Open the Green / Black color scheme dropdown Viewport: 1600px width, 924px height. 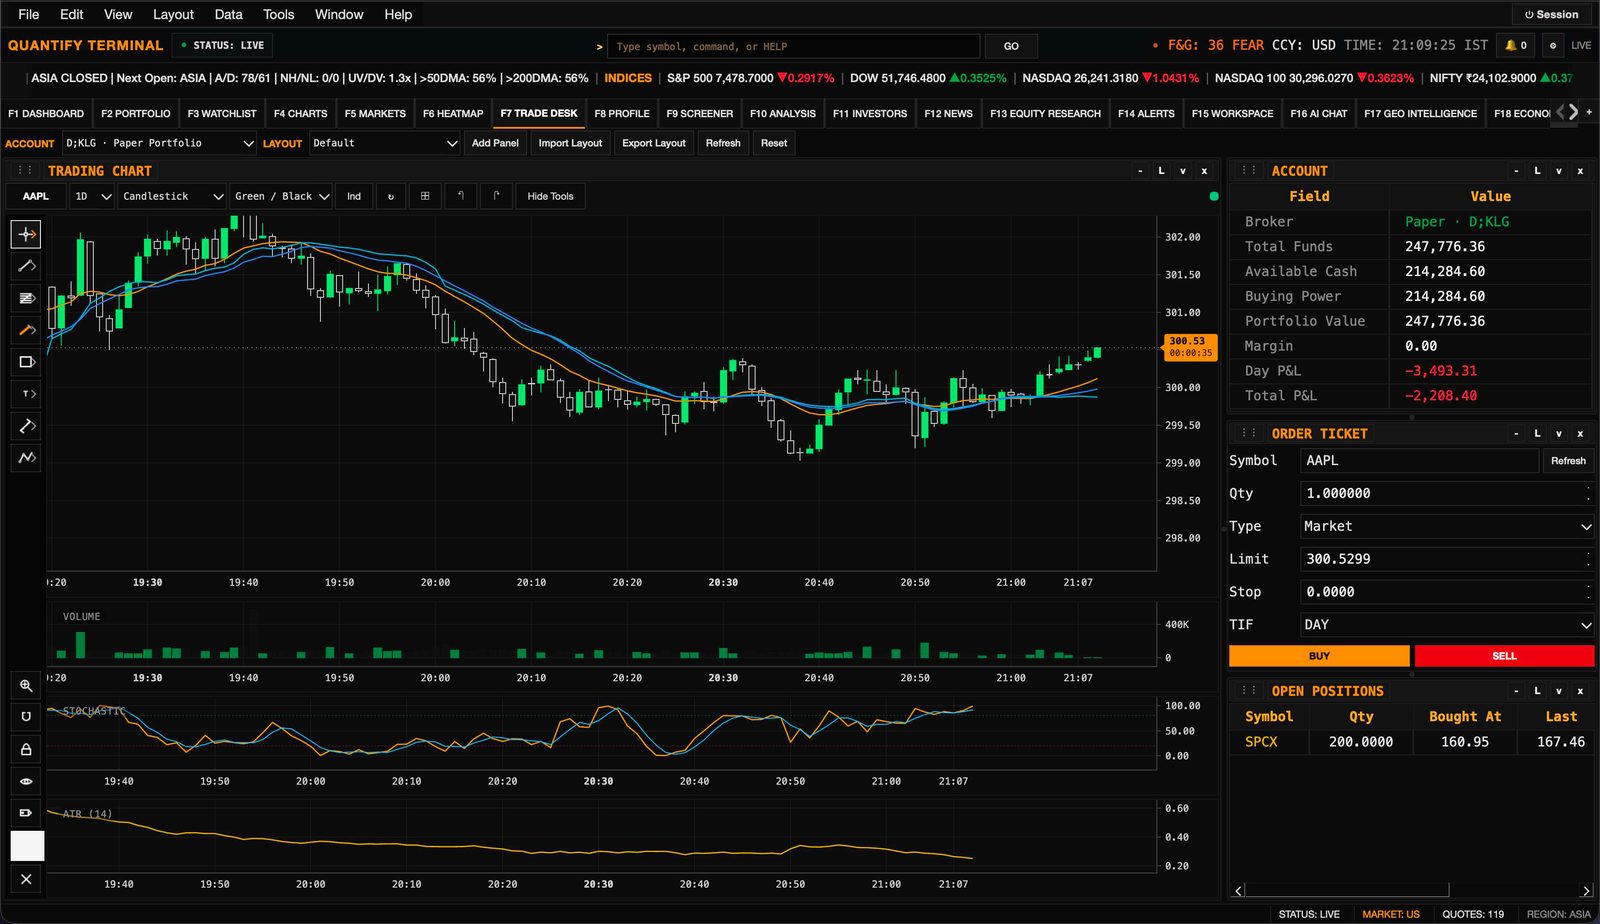tap(281, 196)
